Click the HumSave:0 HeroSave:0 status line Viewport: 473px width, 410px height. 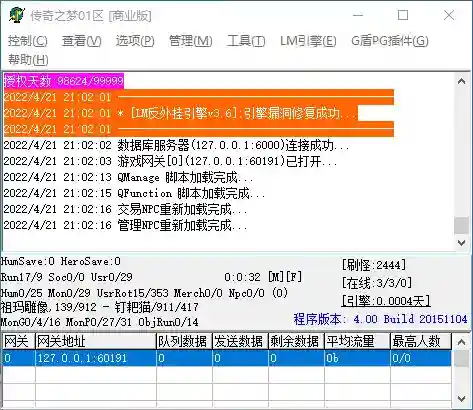(x=61, y=261)
